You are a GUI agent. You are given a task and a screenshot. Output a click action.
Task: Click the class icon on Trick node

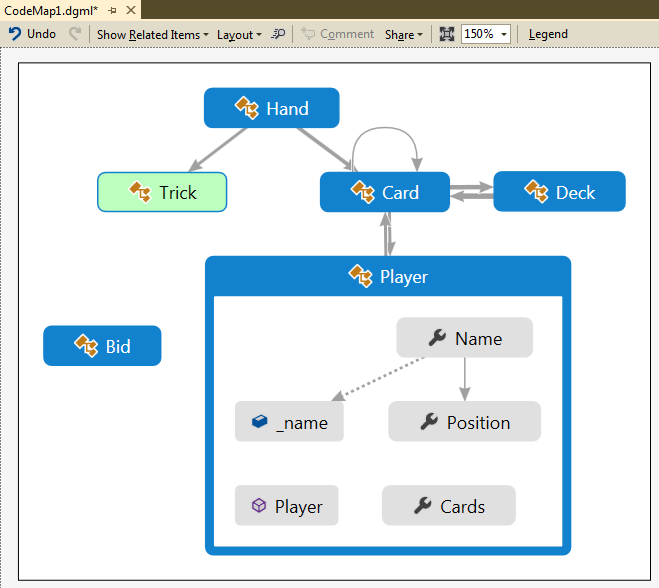pyautogui.click(x=140, y=192)
